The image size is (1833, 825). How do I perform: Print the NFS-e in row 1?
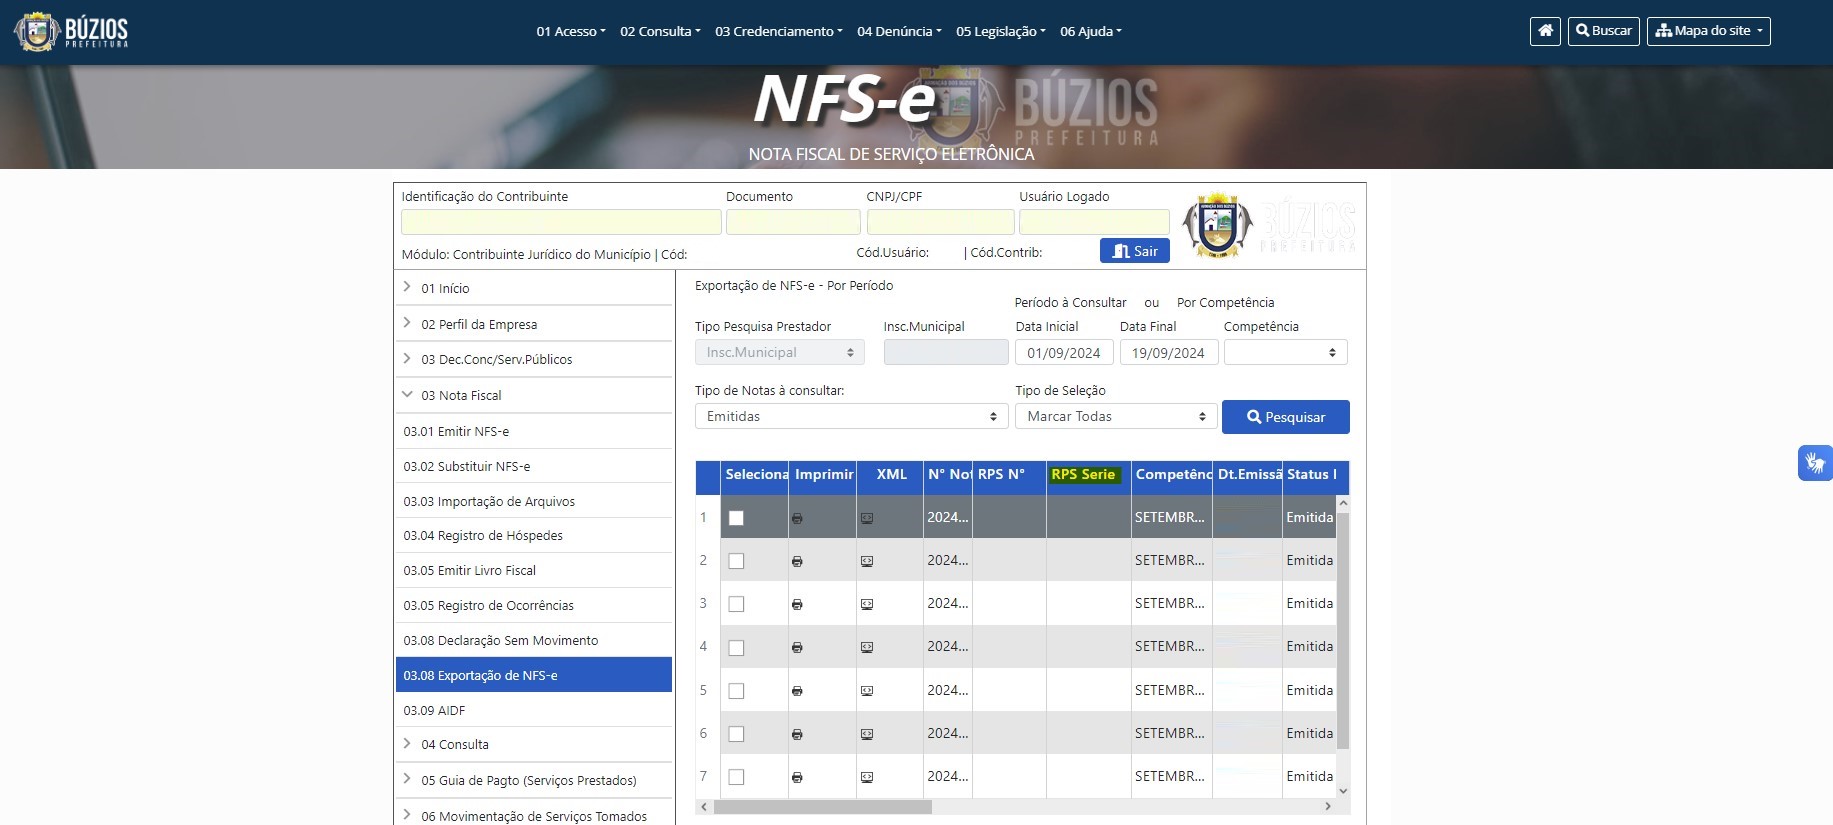click(x=797, y=518)
